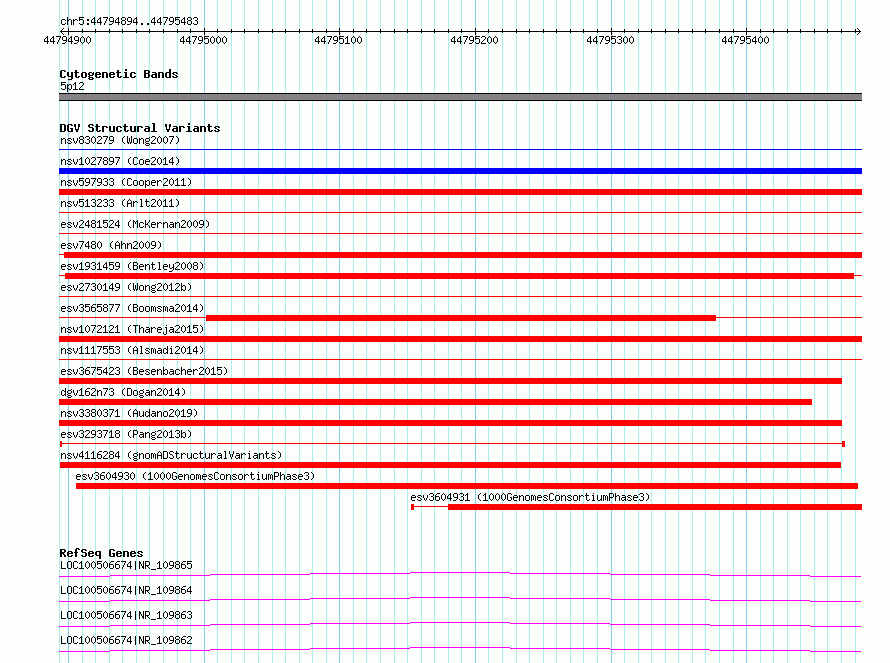The width and height of the screenshot is (890, 663).
Task: Click the red bar of esv3604931
Action: (655, 507)
